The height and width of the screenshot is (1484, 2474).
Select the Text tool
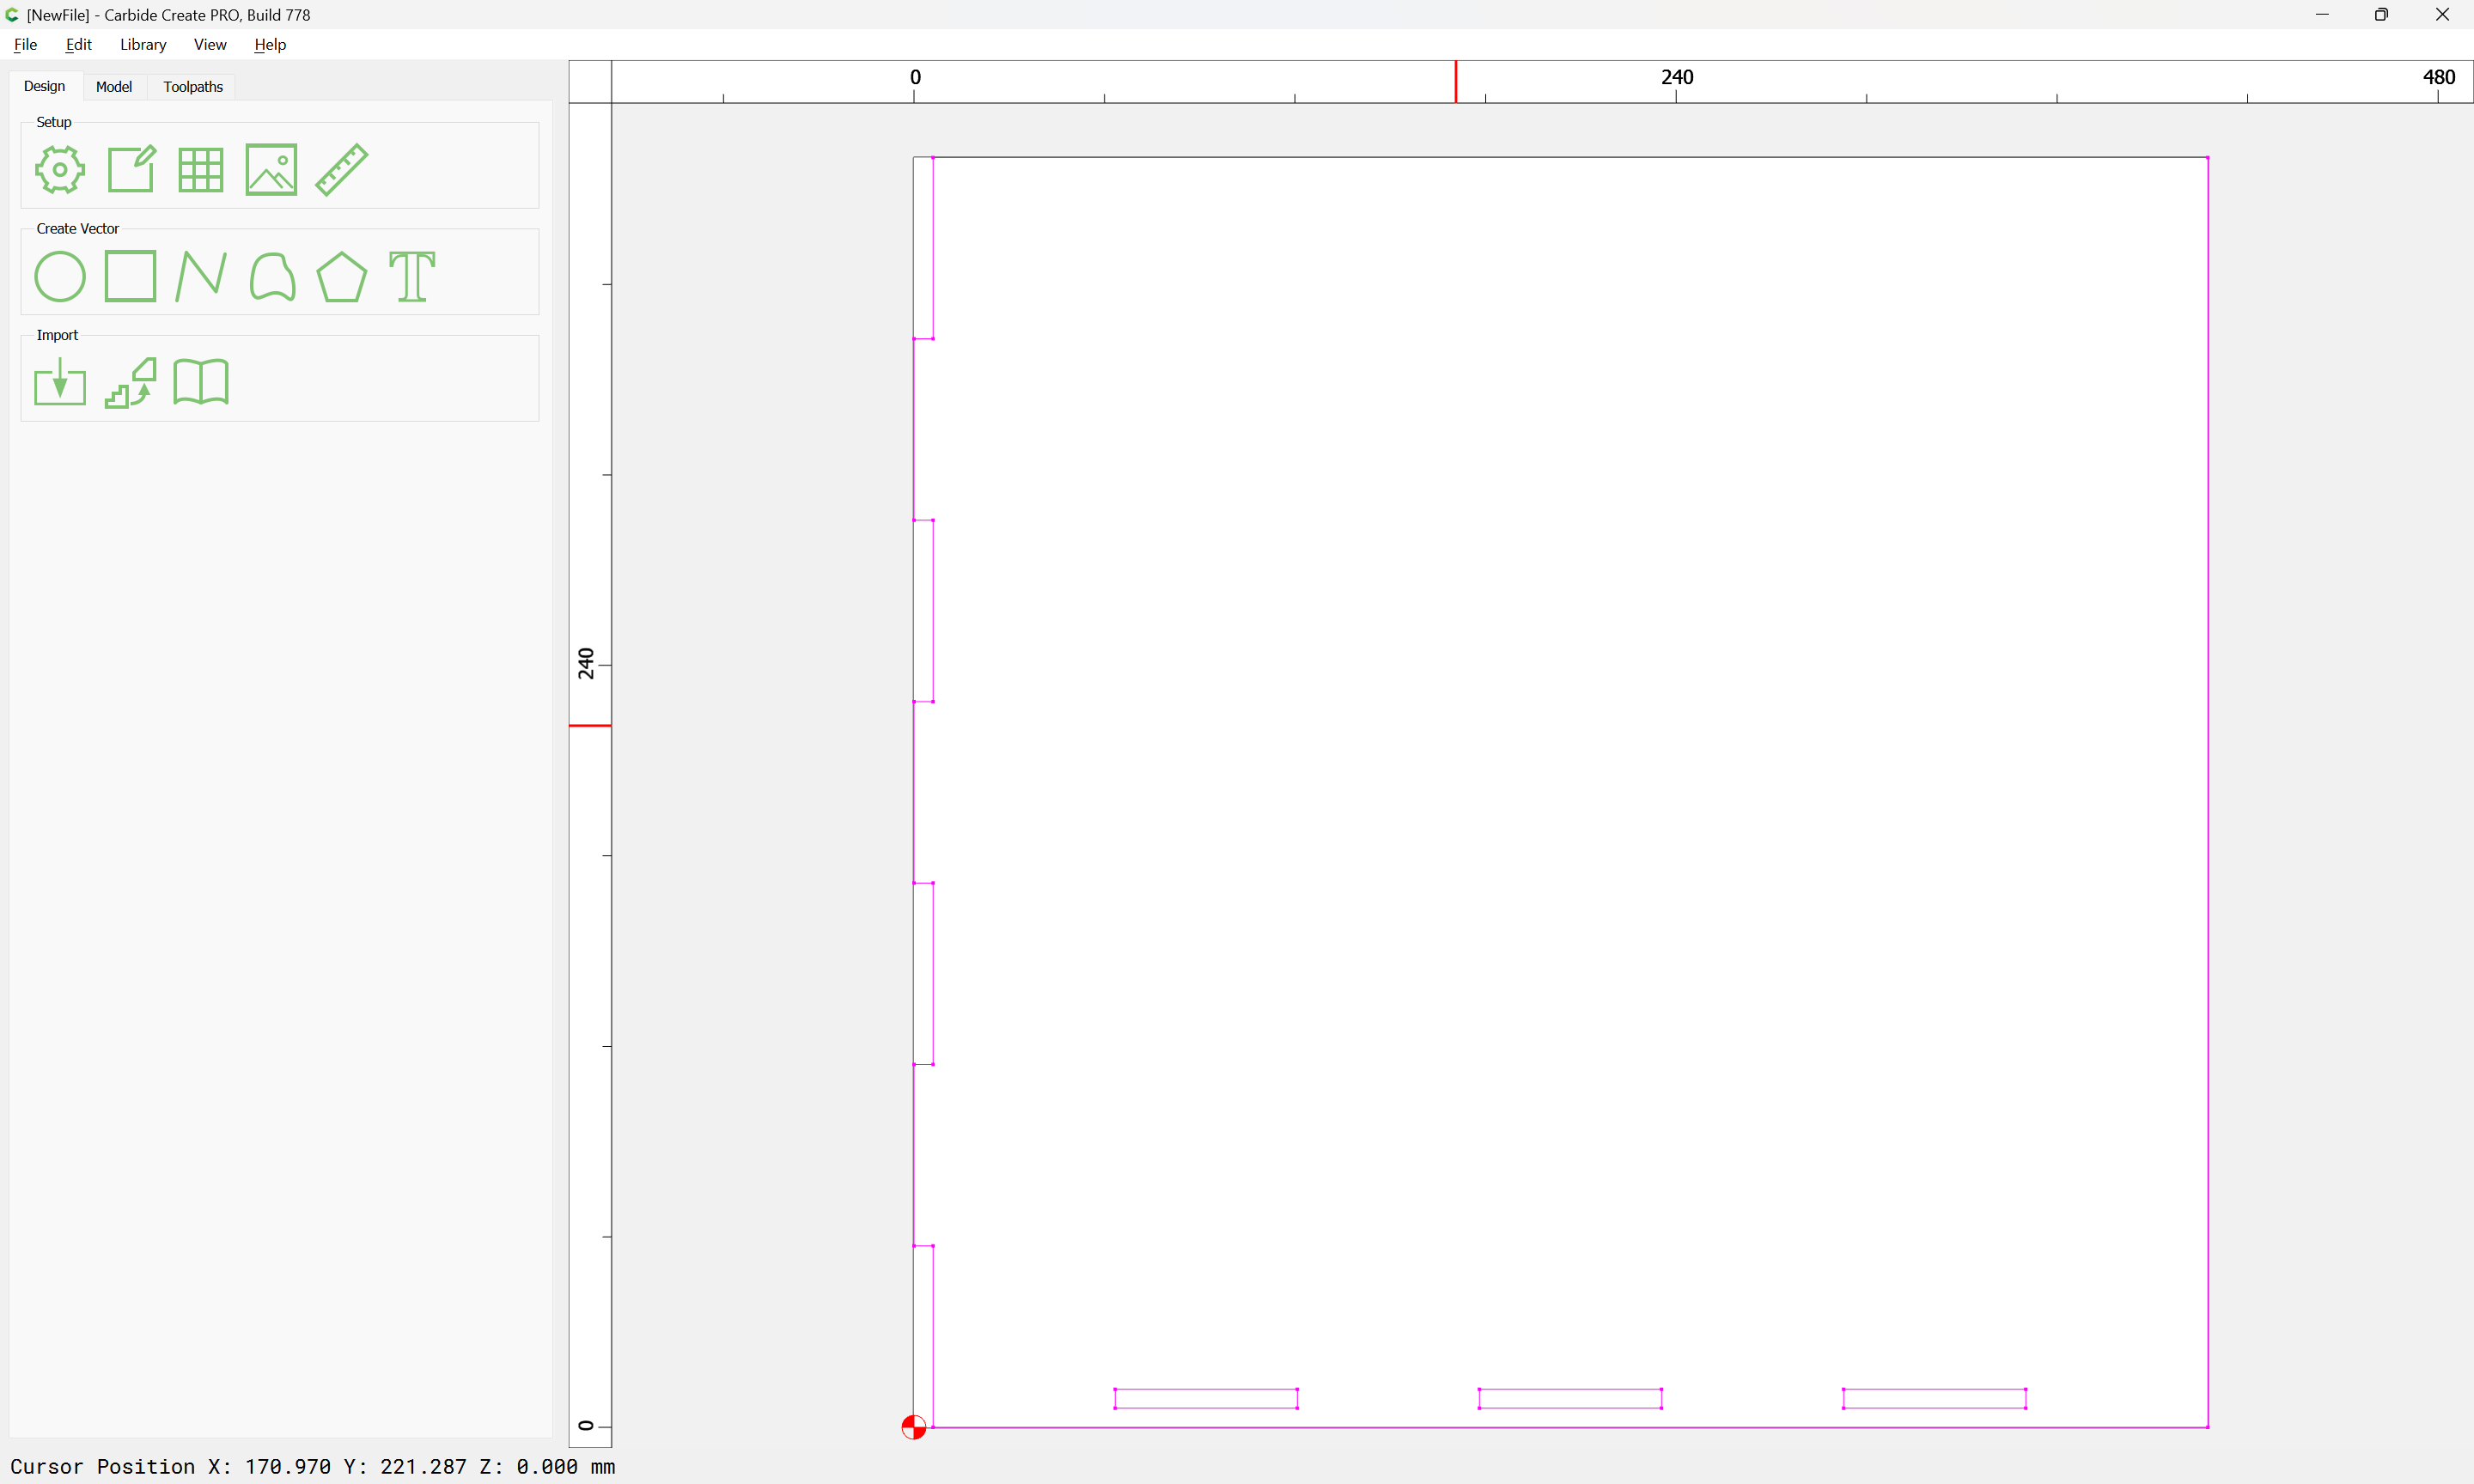(x=412, y=276)
